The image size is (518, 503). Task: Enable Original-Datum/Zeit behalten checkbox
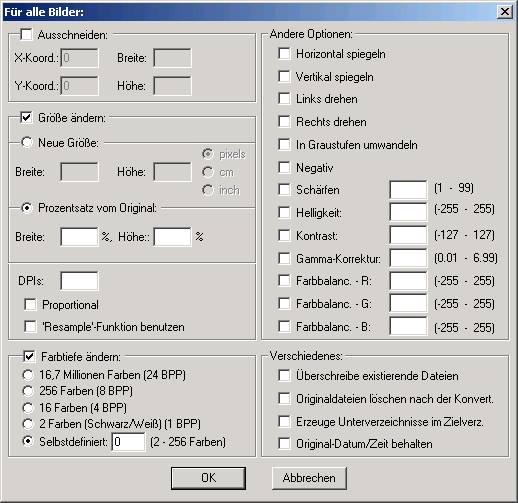[284, 443]
